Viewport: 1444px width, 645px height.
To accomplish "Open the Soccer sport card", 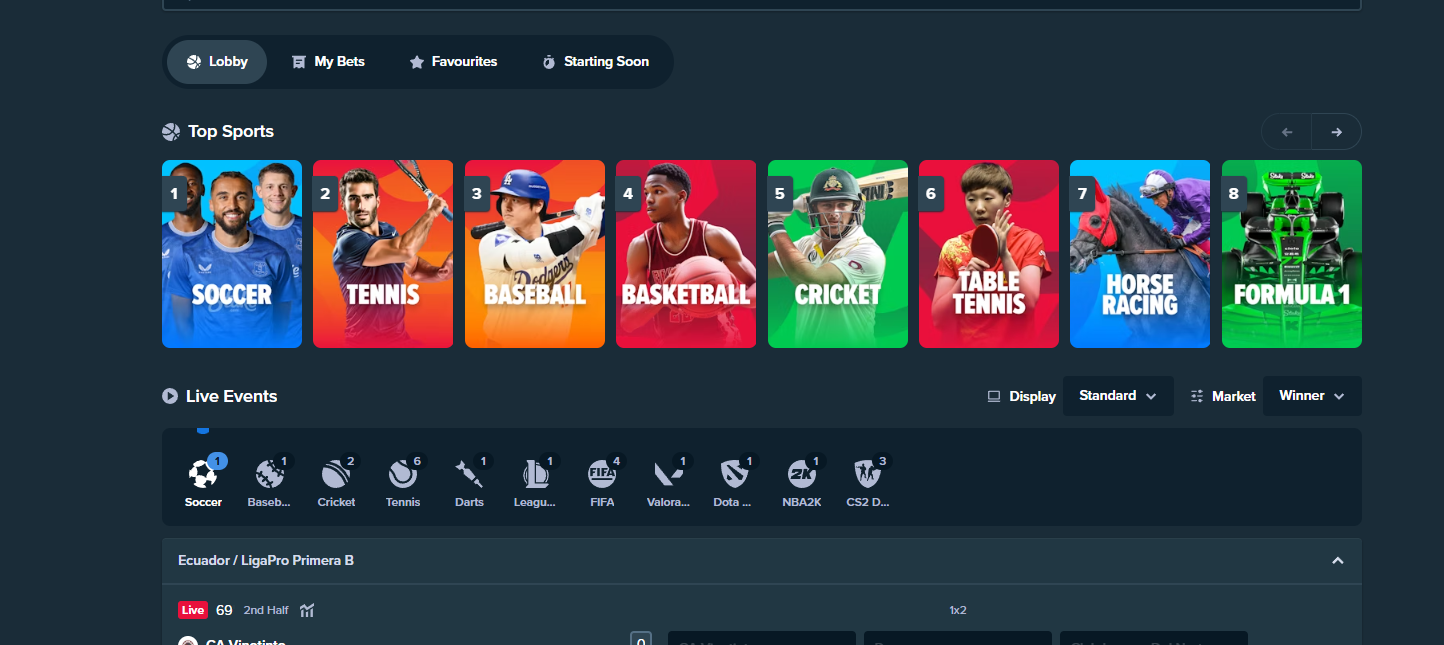I will [x=232, y=254].
